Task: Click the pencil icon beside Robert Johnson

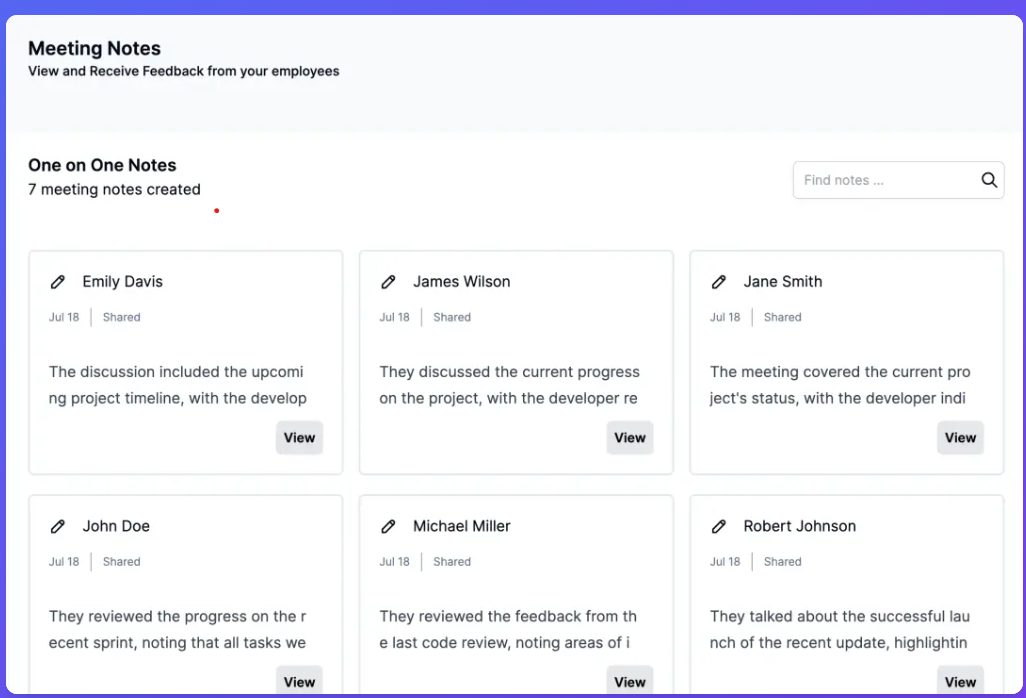Action: coord(719,526)
